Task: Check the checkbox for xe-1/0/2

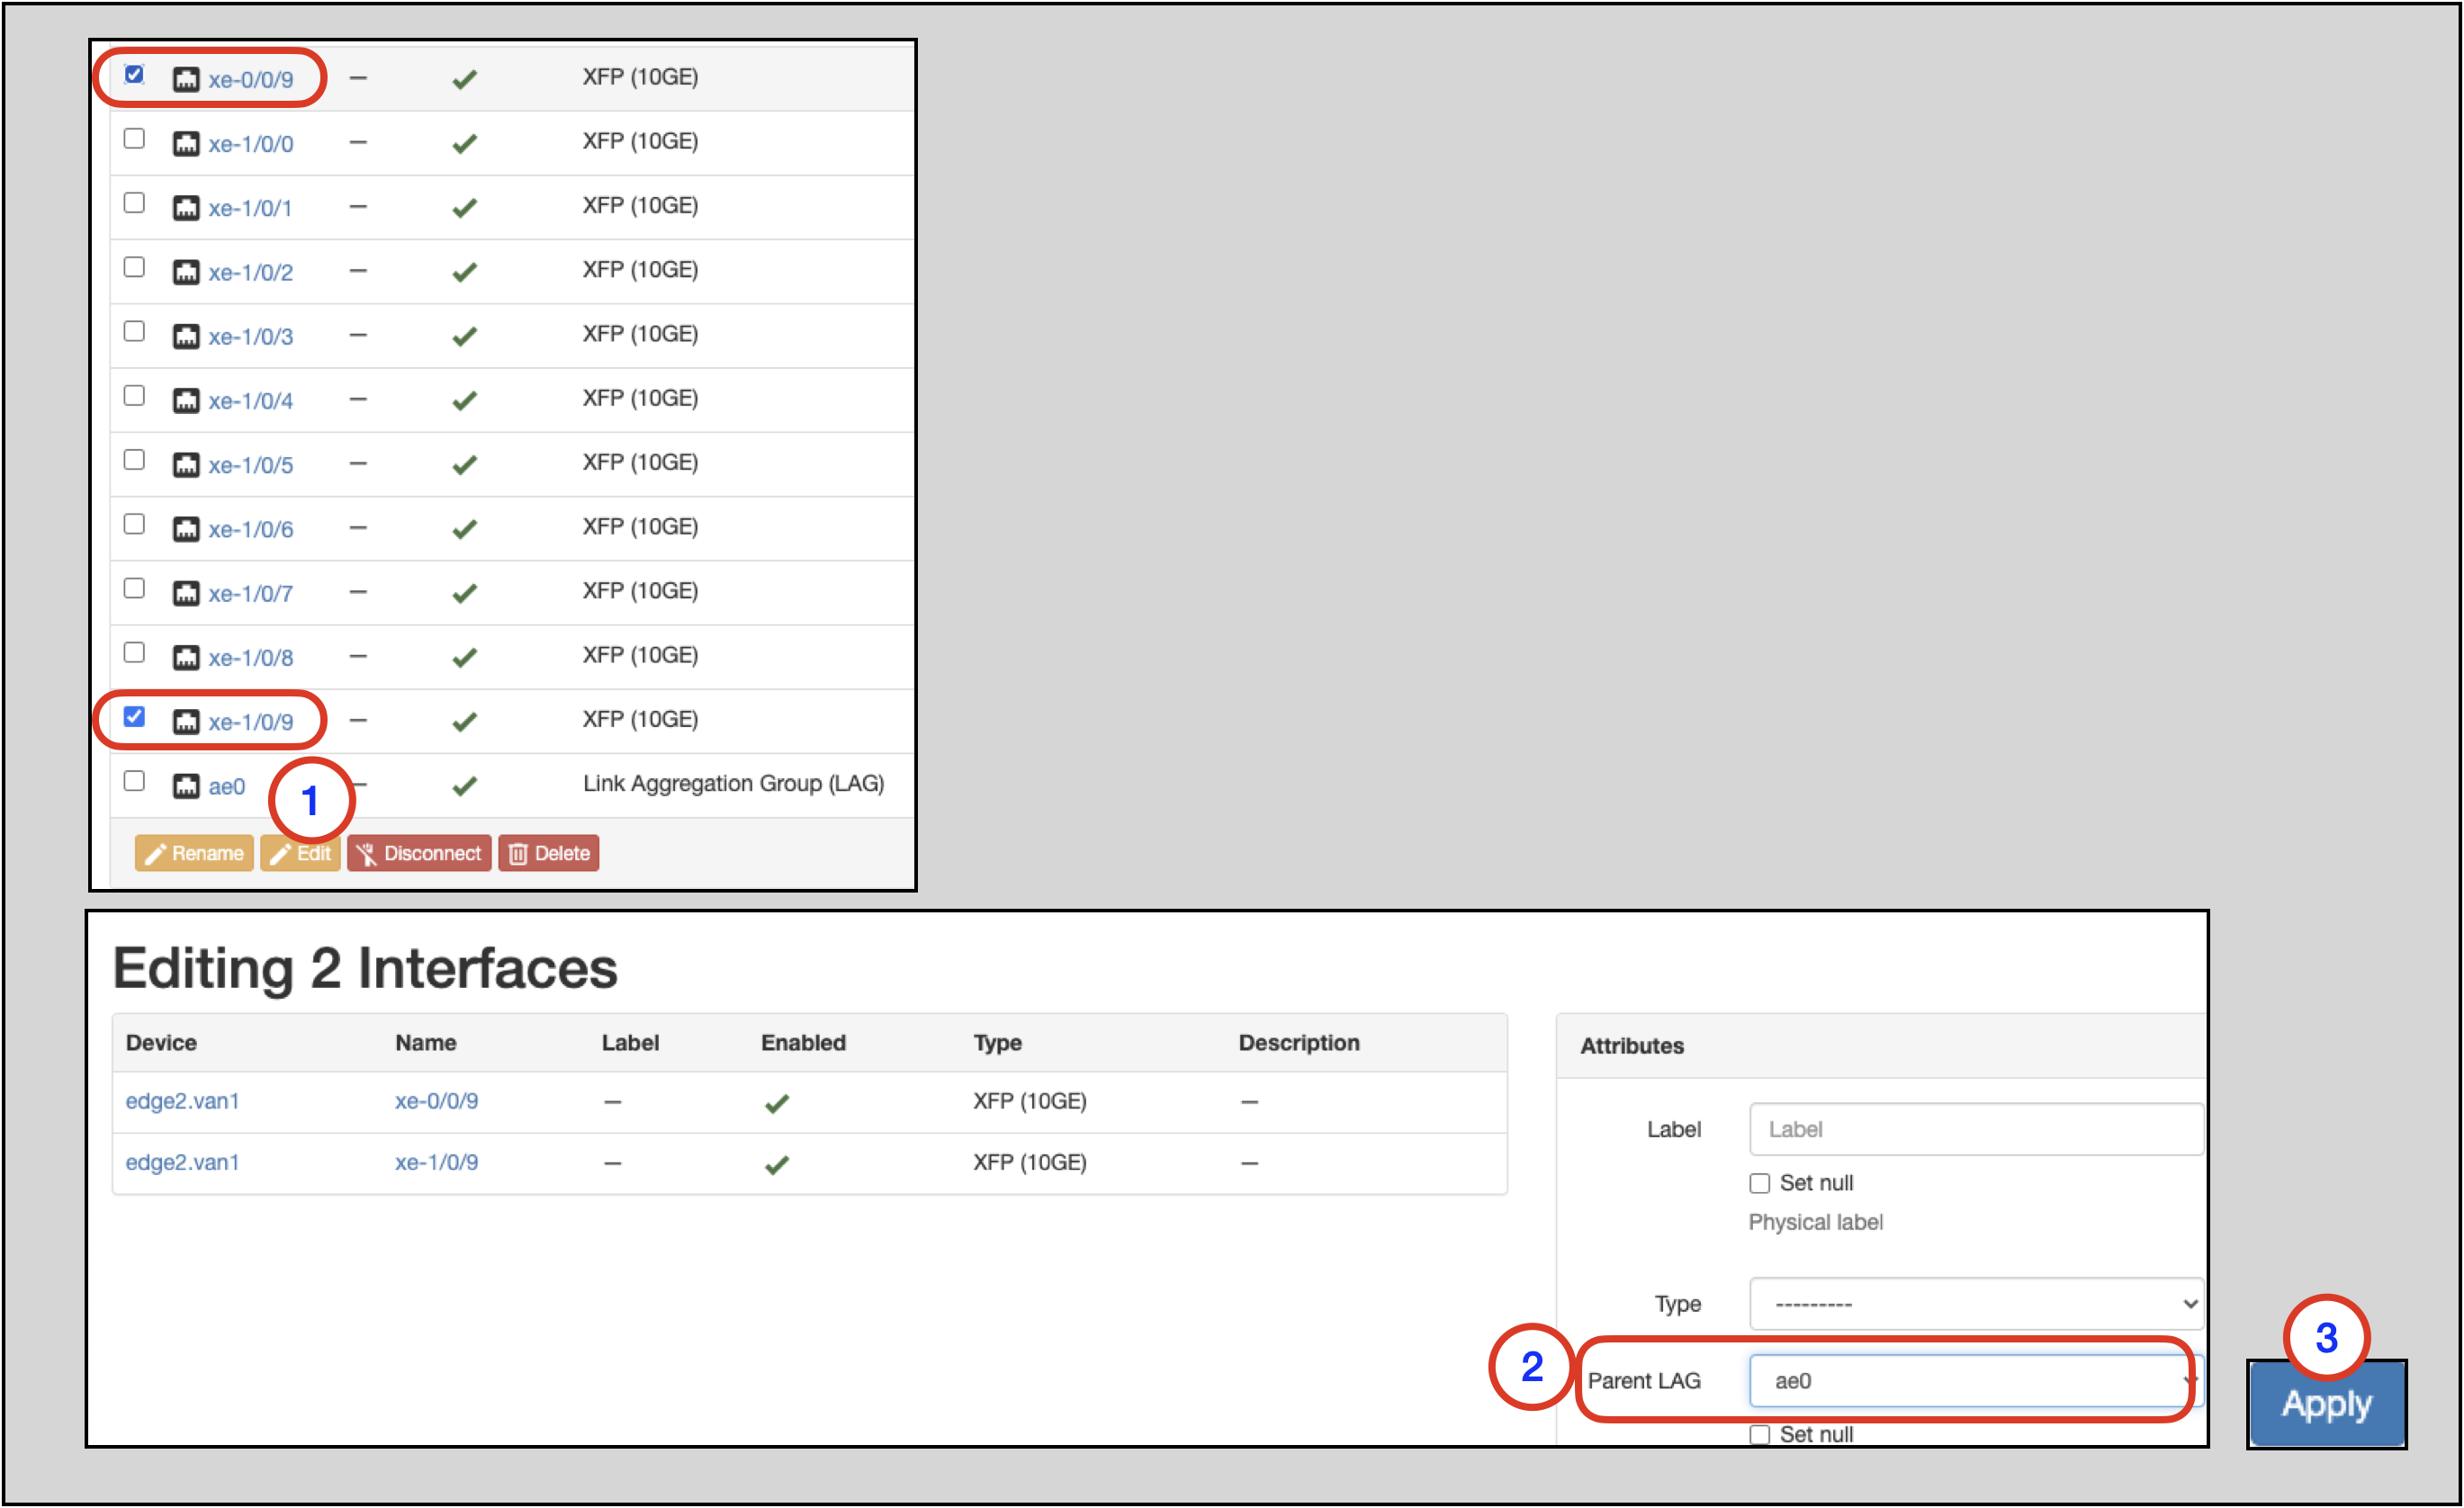Action: click(134, 266)
